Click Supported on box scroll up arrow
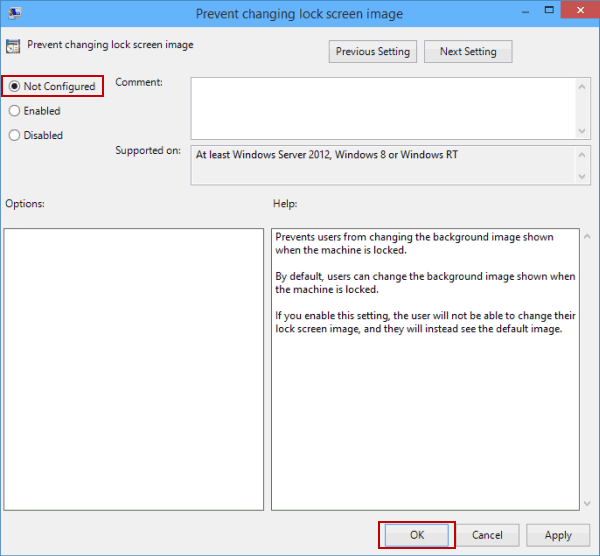 click(x=582, y=155)
